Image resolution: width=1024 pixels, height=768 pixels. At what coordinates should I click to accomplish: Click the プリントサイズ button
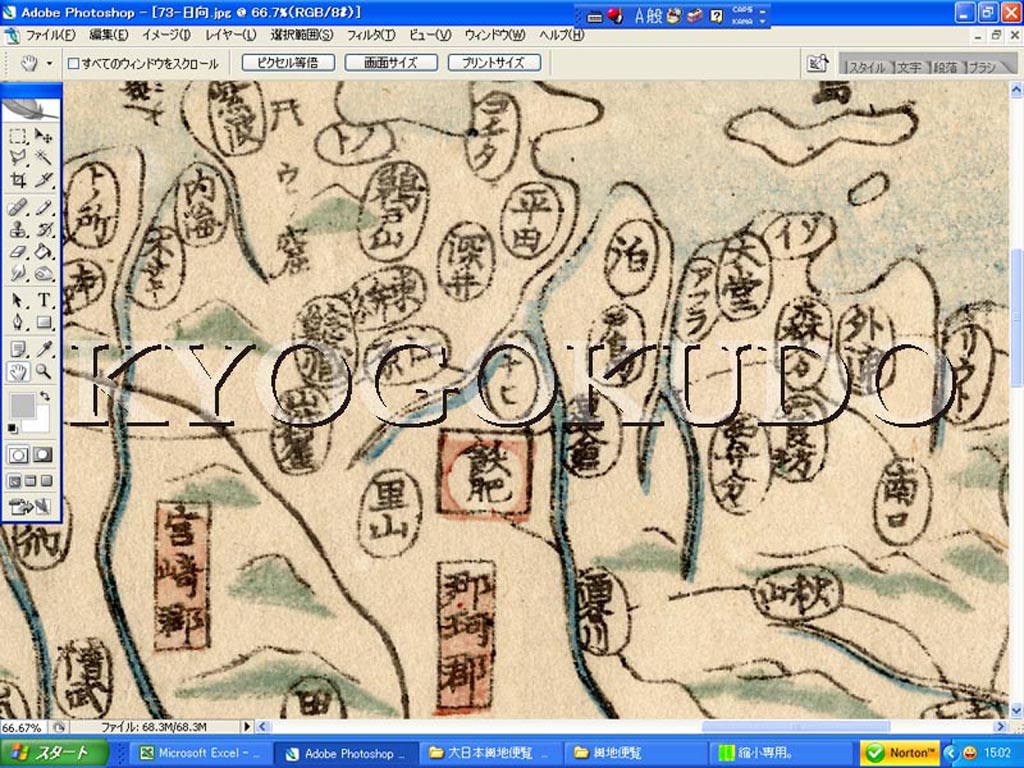click(x=494, y=63)
